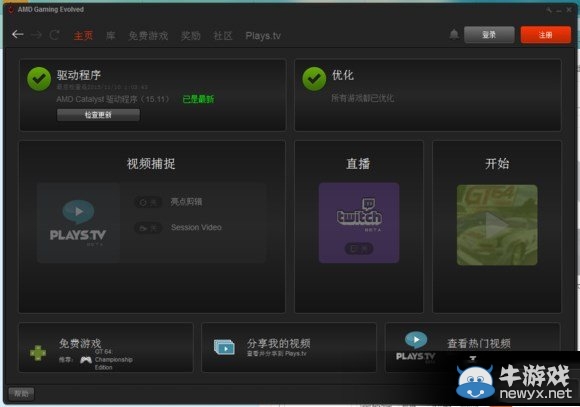Click the 帮助 help button at bottom left
This screenshot has height=407, width=580.
click(x=21, y=394)
